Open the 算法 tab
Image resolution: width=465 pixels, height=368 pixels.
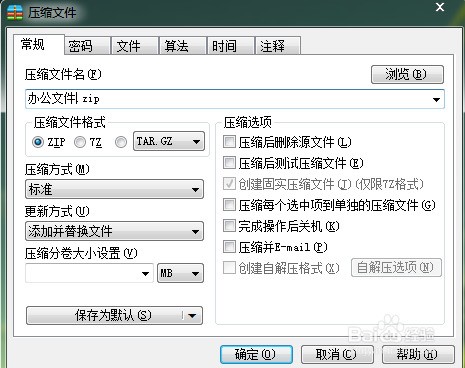pyautogui.click(x=183, y=46)
